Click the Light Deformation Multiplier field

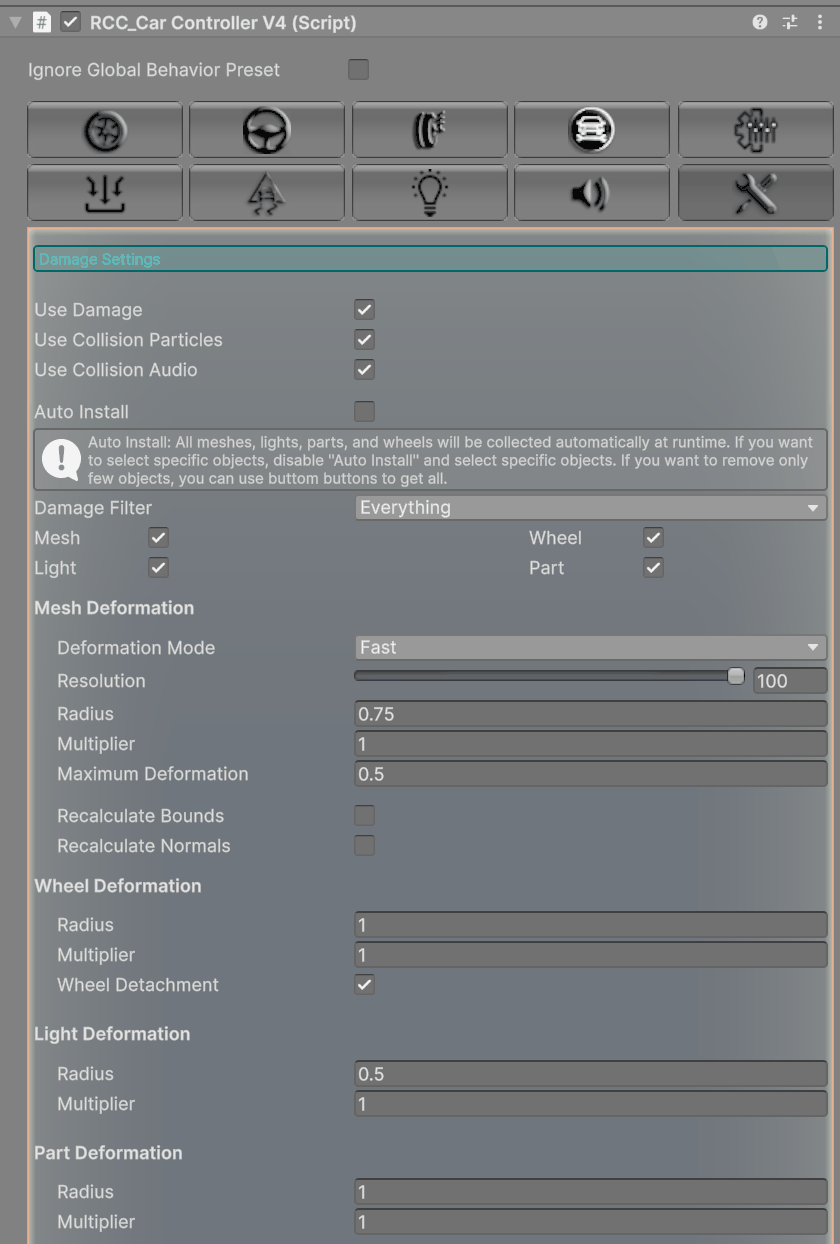[591, 1104]
